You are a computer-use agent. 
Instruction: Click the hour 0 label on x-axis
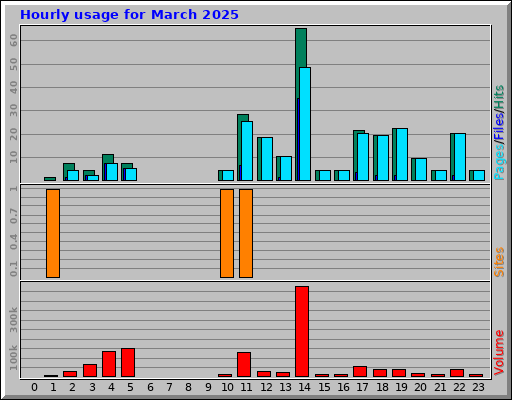click(x=34, y=387)
